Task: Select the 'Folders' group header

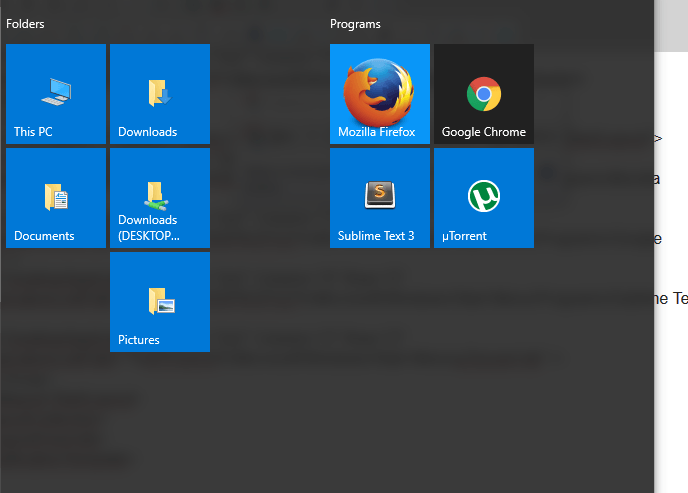Action: [x=25, y=24]
